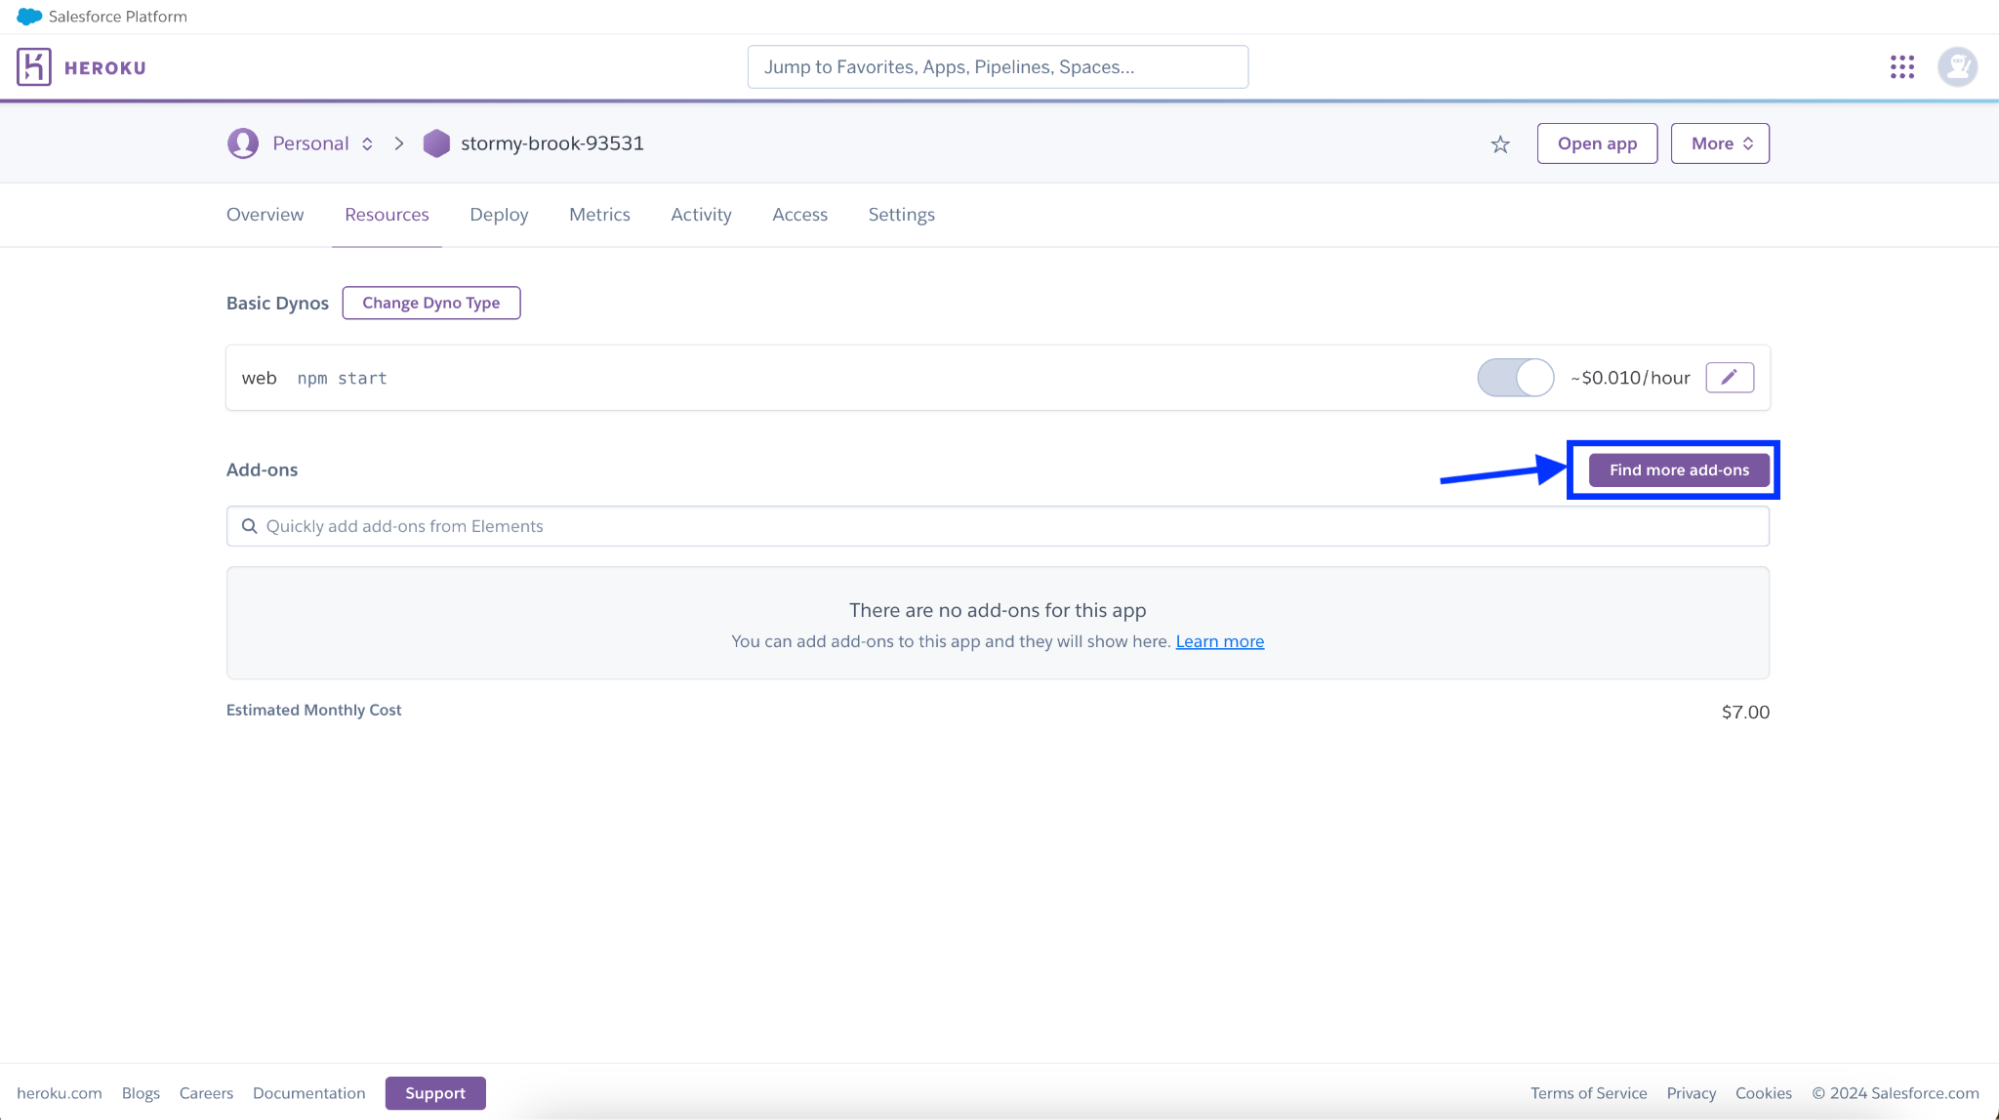Click the Heroku logo icon

coord(34,67)
